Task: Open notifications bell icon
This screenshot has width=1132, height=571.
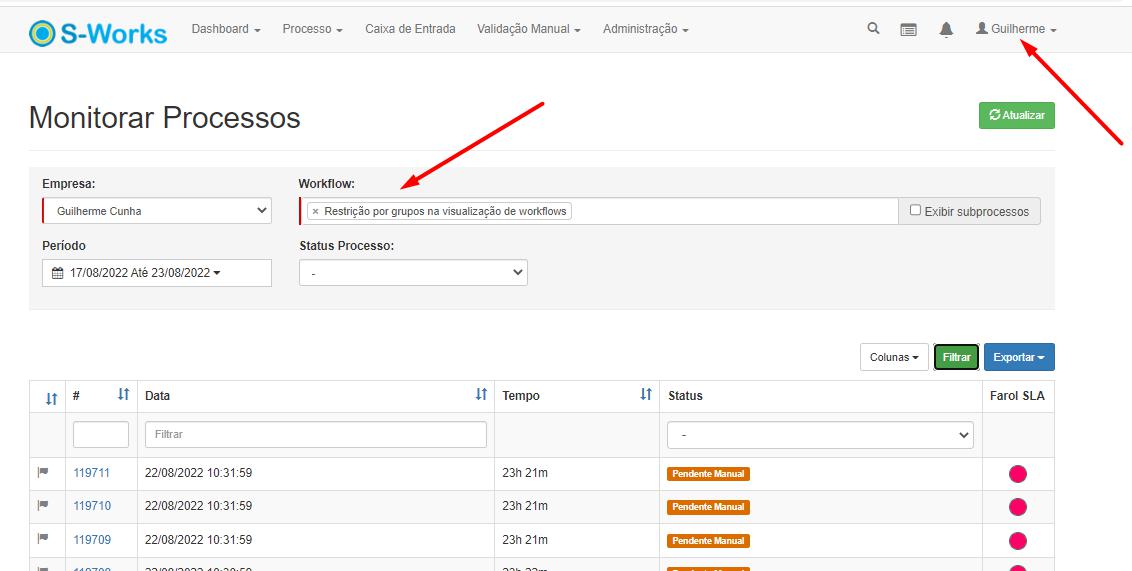Action: pos(946,30)
